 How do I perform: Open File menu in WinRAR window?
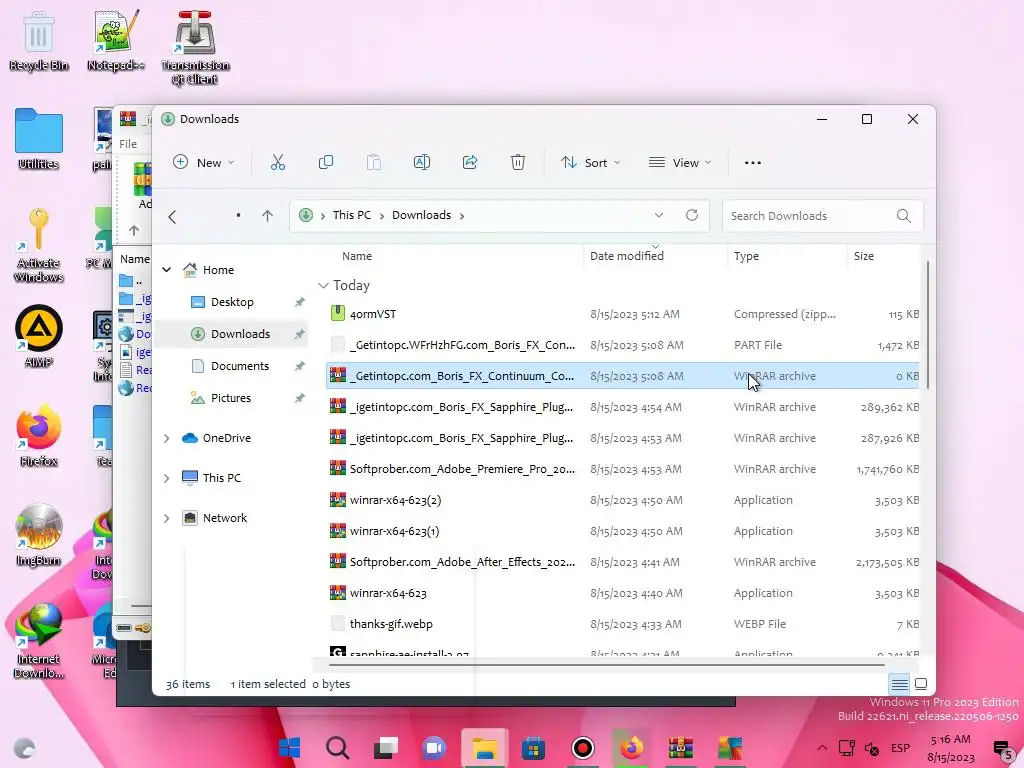point(128,144)
